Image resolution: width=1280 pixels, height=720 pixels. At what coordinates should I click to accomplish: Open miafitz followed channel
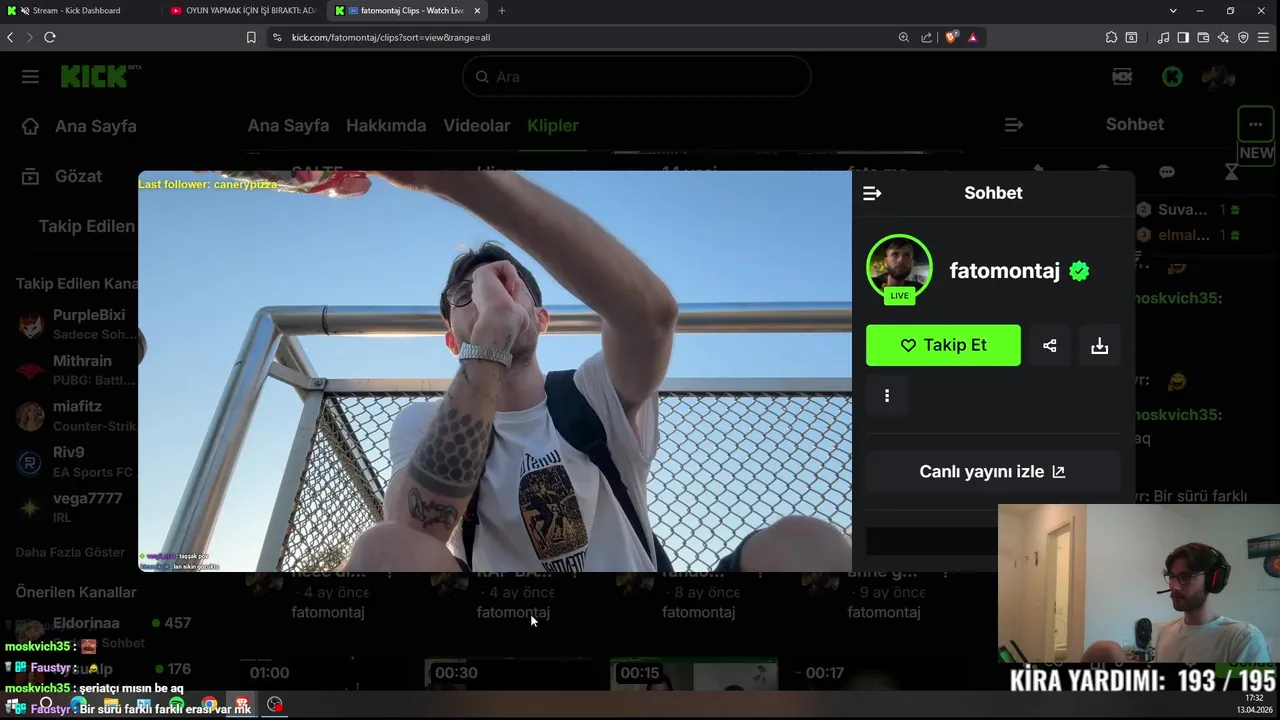[x=76, y=416]
